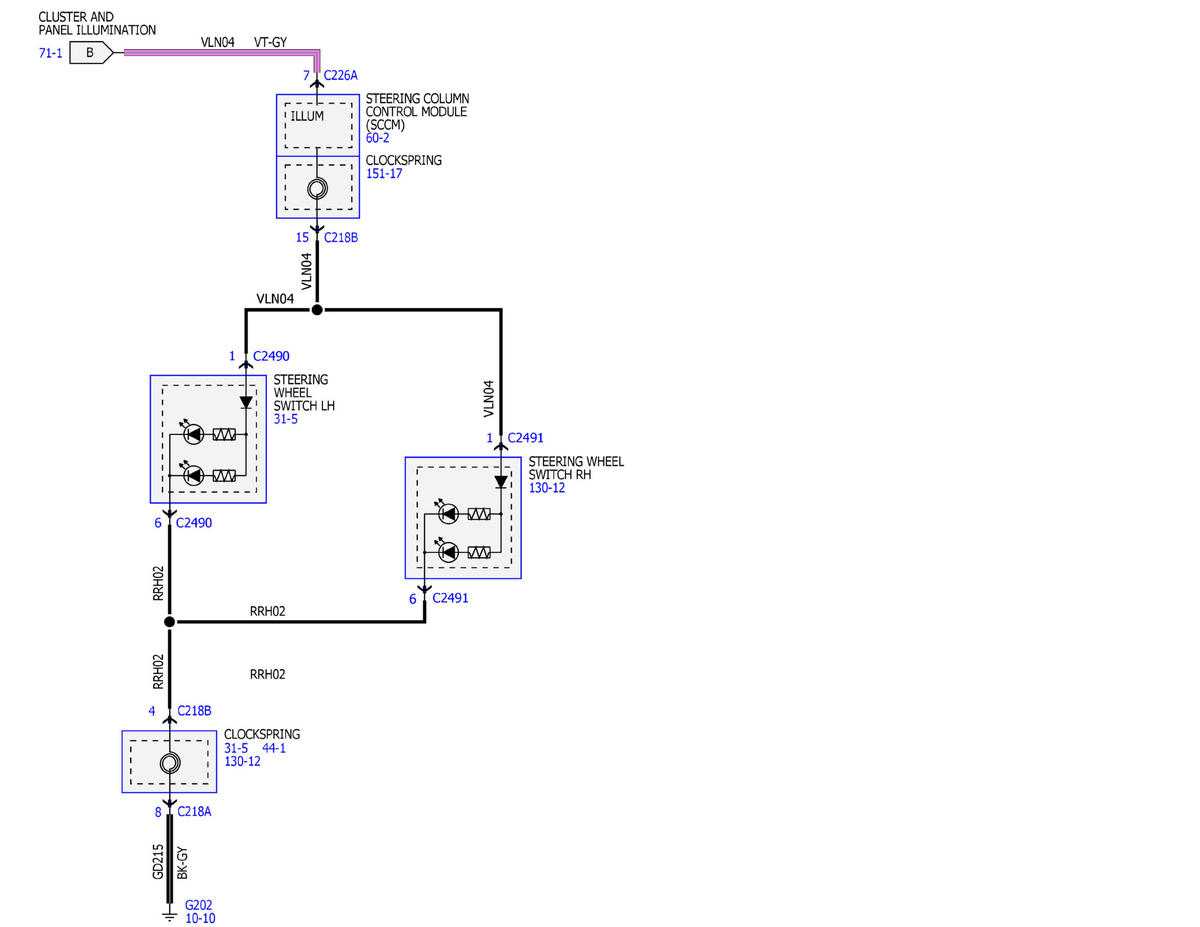Screen dimensions: 1200x927
Task: Open the 130-12 link under Steering Wheel Switch RH
Action: click(x=547, y=488)
